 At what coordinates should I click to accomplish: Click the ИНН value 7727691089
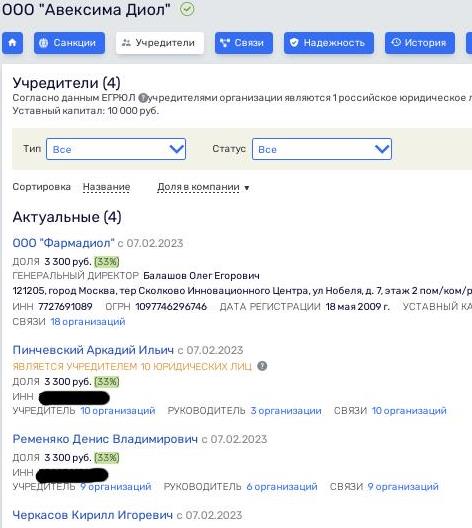click(x=65, y=306)
